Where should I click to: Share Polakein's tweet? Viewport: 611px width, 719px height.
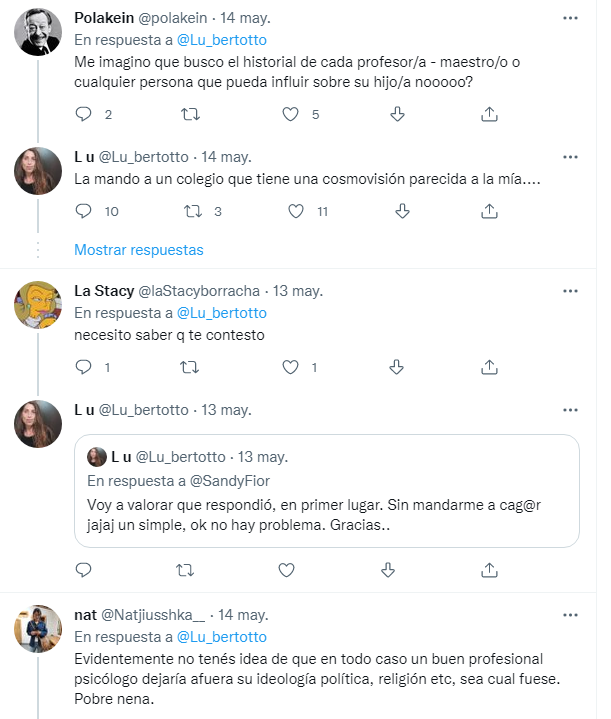pos(489,115)
